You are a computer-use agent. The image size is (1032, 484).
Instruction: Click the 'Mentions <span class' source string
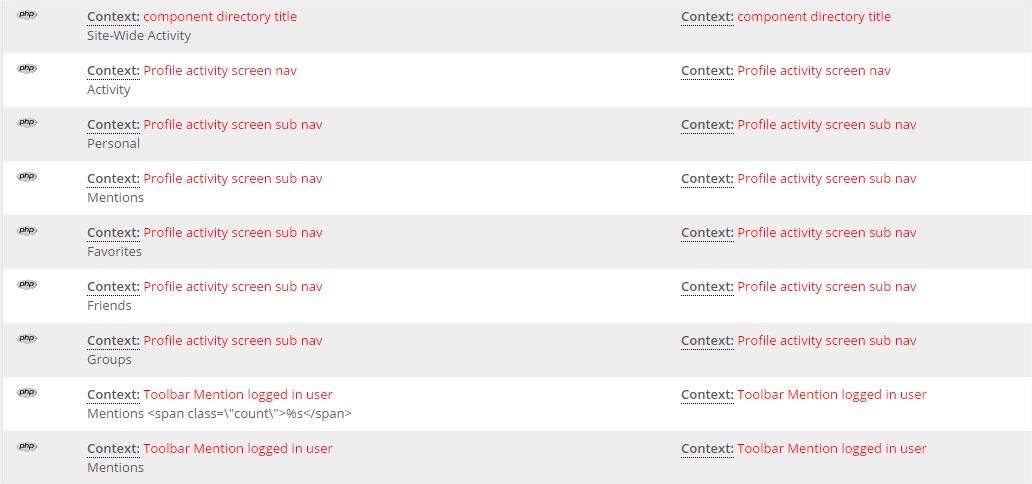pos(219,414)
